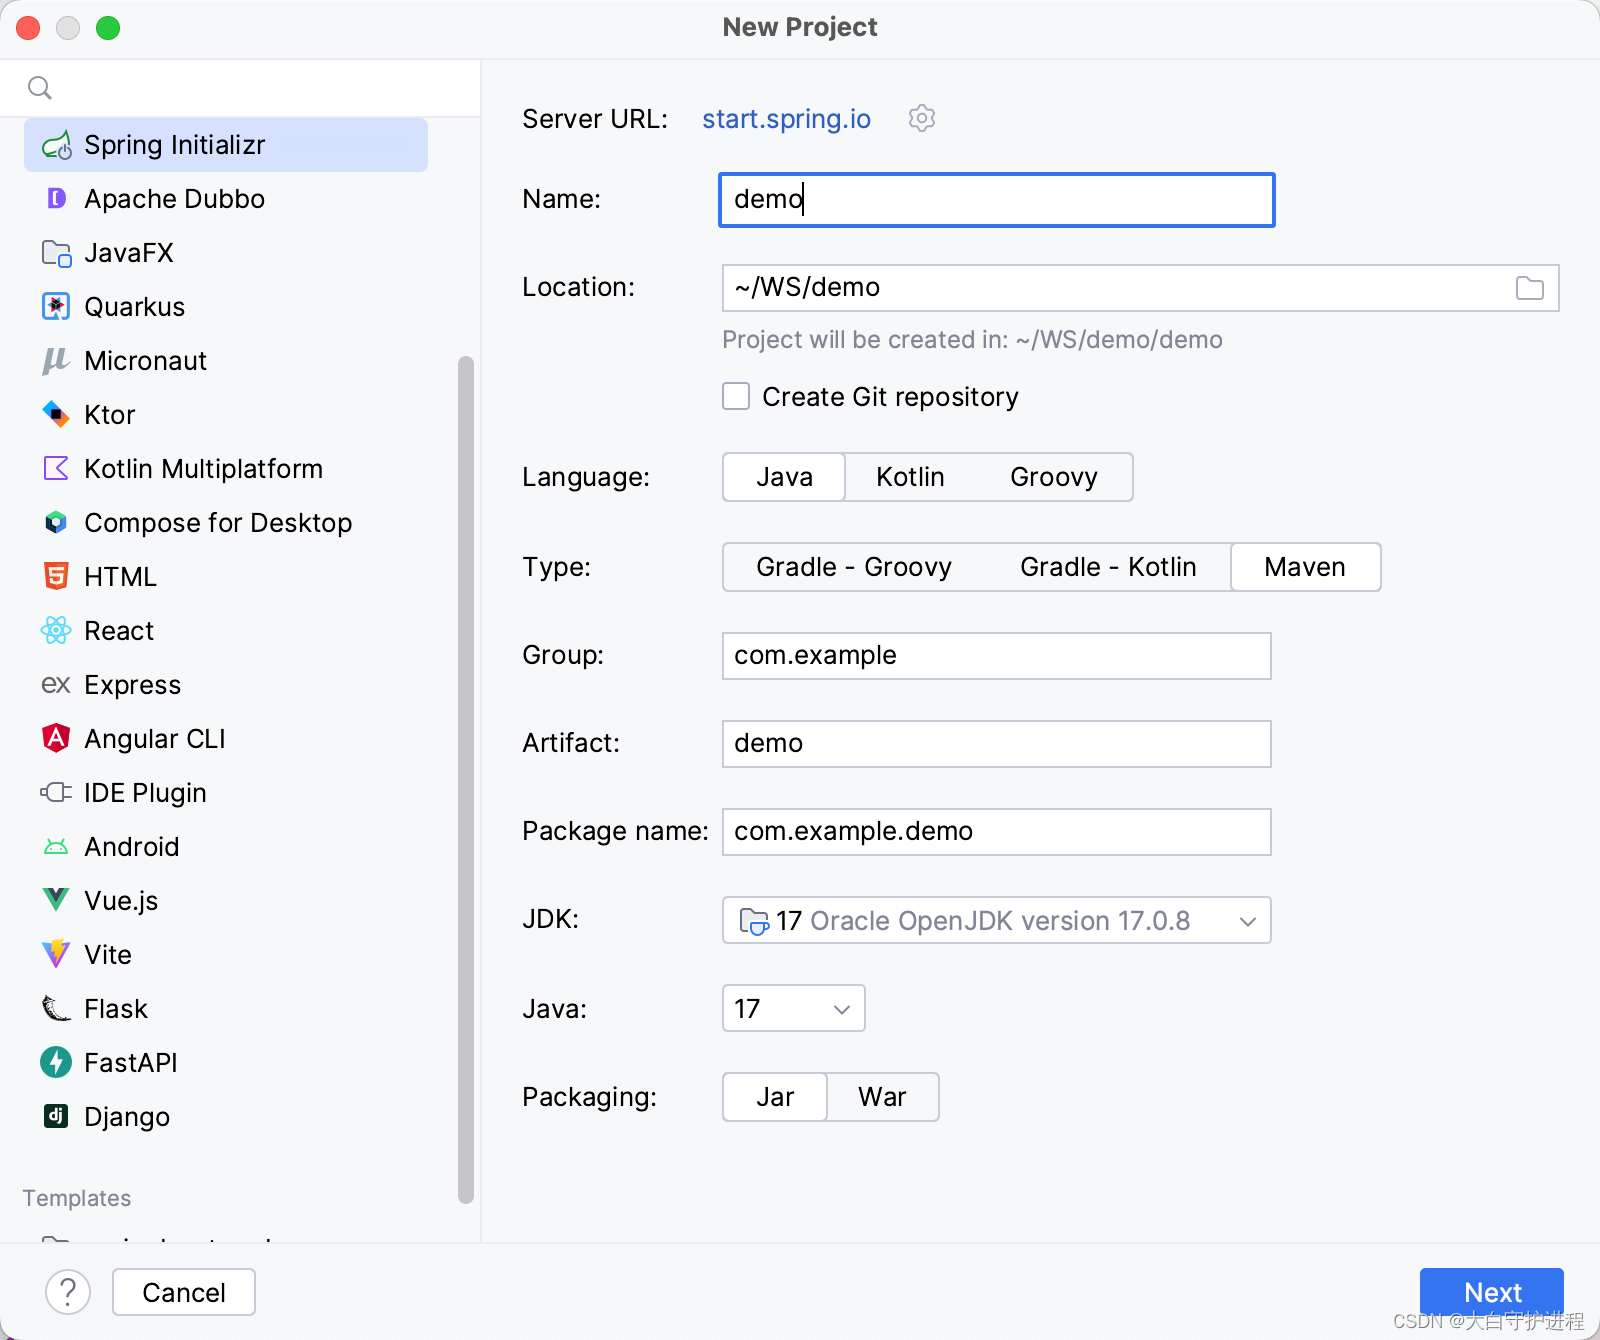
Task: Click the Next button
Action: [x=1492, y=1292]
